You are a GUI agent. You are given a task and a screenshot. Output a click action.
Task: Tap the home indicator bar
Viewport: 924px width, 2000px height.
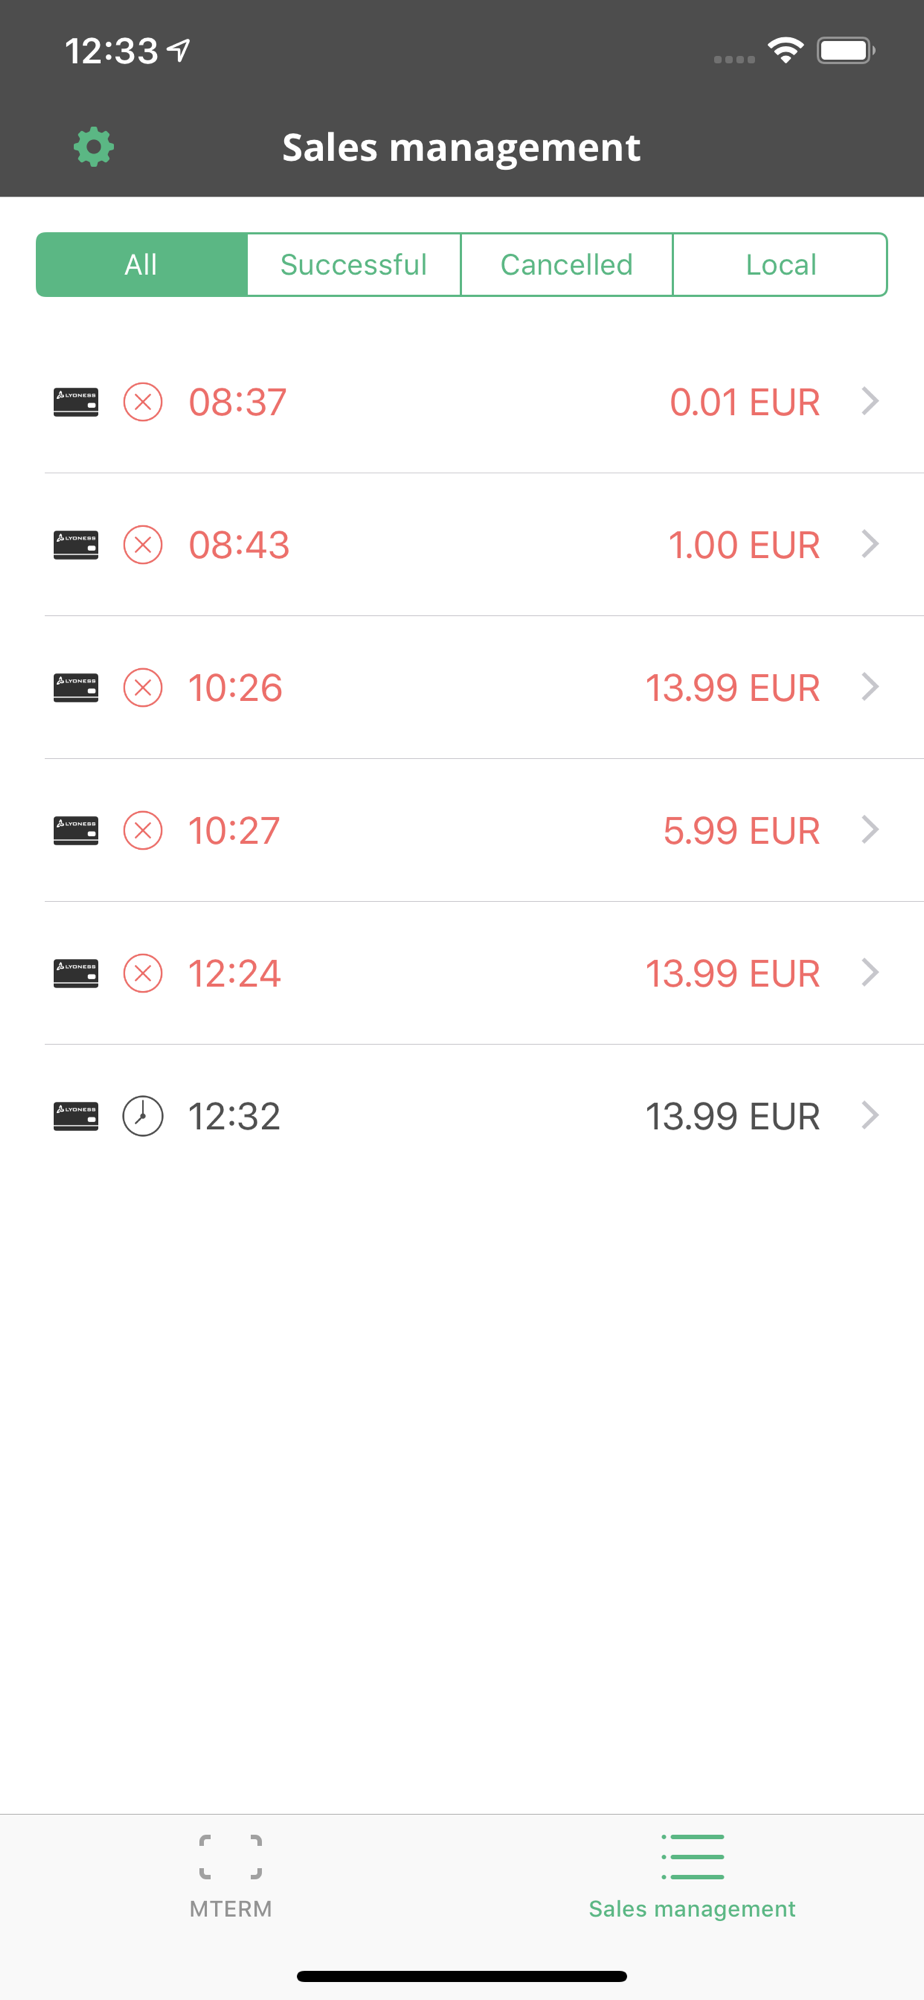click(462, 1976)
